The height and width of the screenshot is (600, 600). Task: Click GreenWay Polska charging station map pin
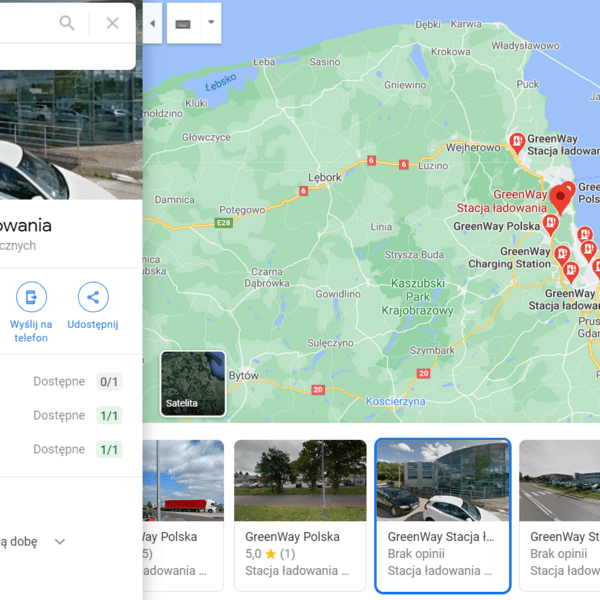550,225
